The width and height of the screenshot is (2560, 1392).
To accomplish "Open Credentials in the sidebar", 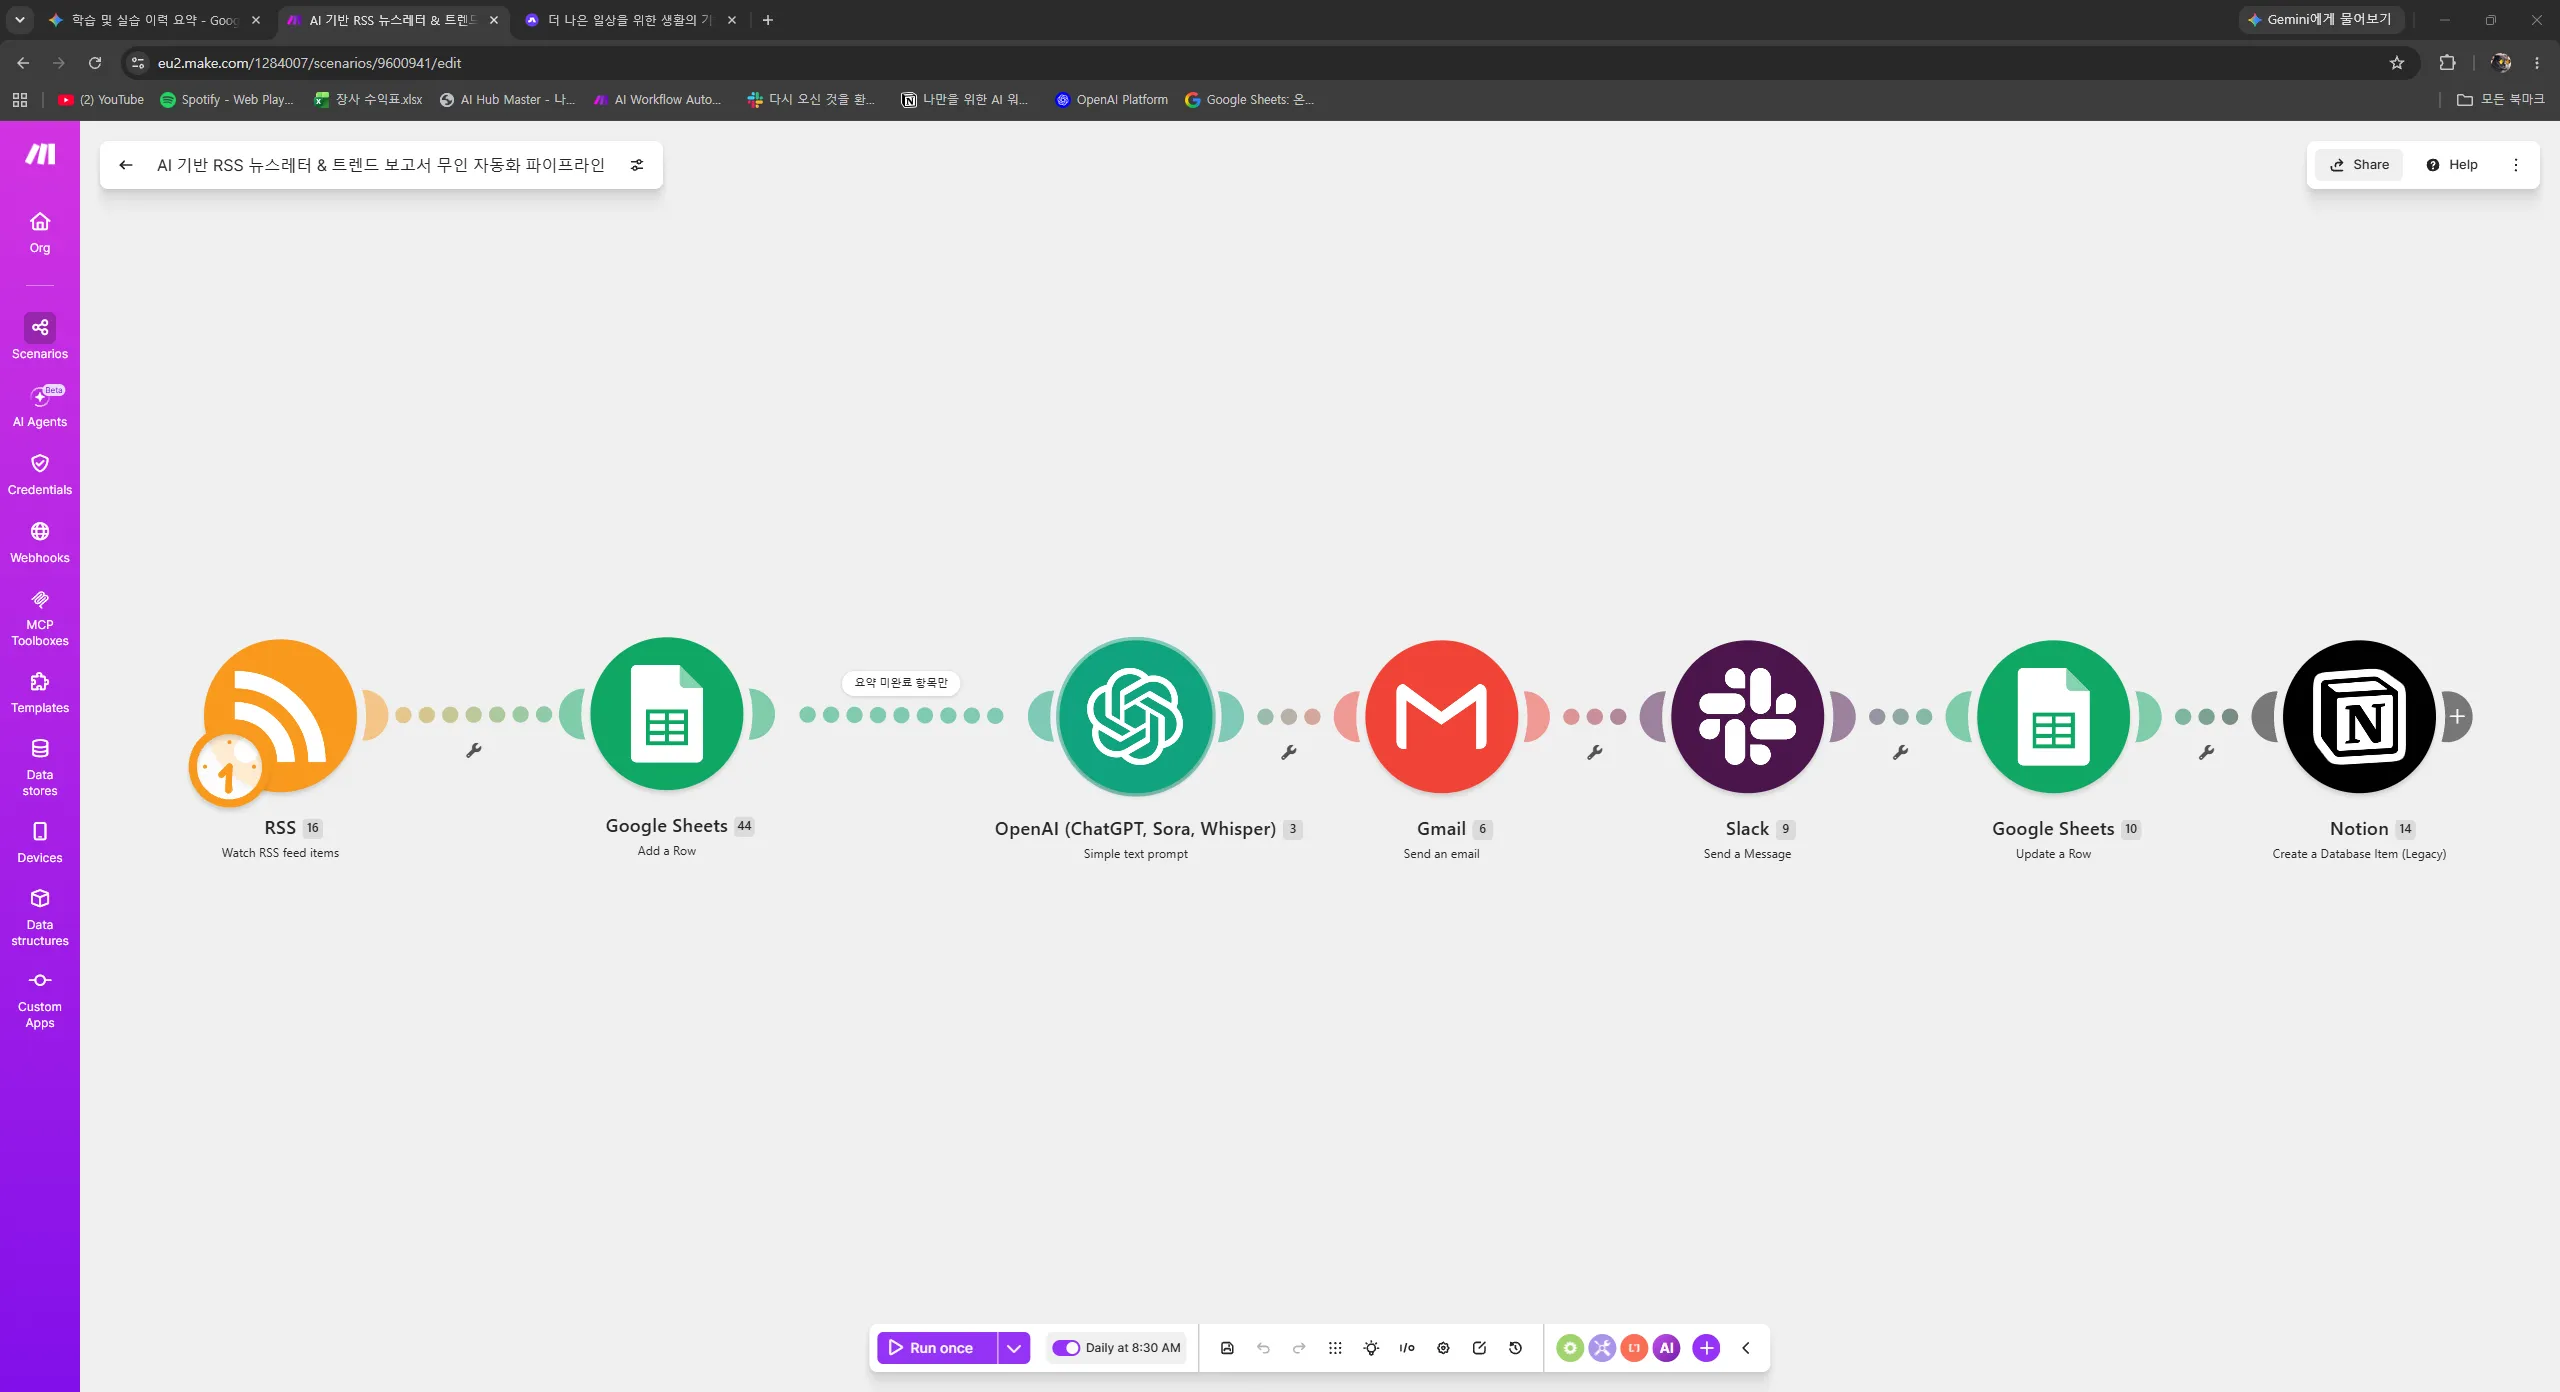I will pos(40,474).
